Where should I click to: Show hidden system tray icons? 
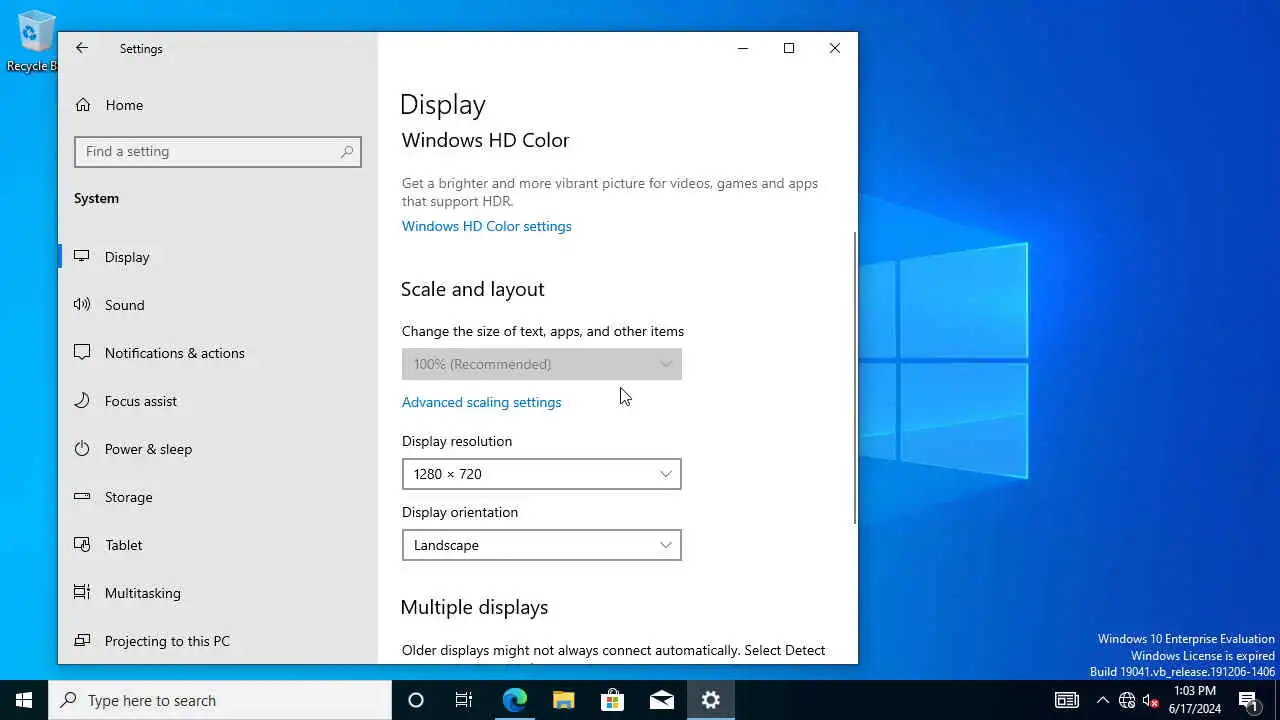point(1102,700)
